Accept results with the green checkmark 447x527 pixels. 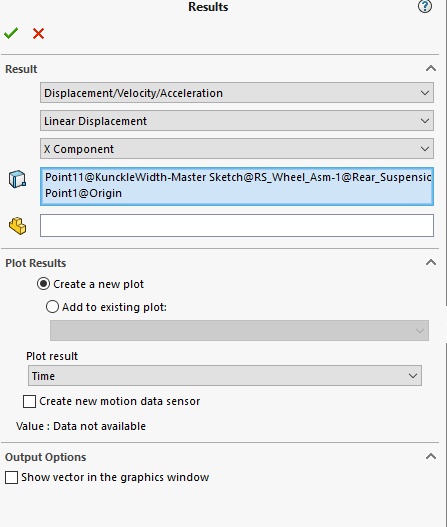11,33
